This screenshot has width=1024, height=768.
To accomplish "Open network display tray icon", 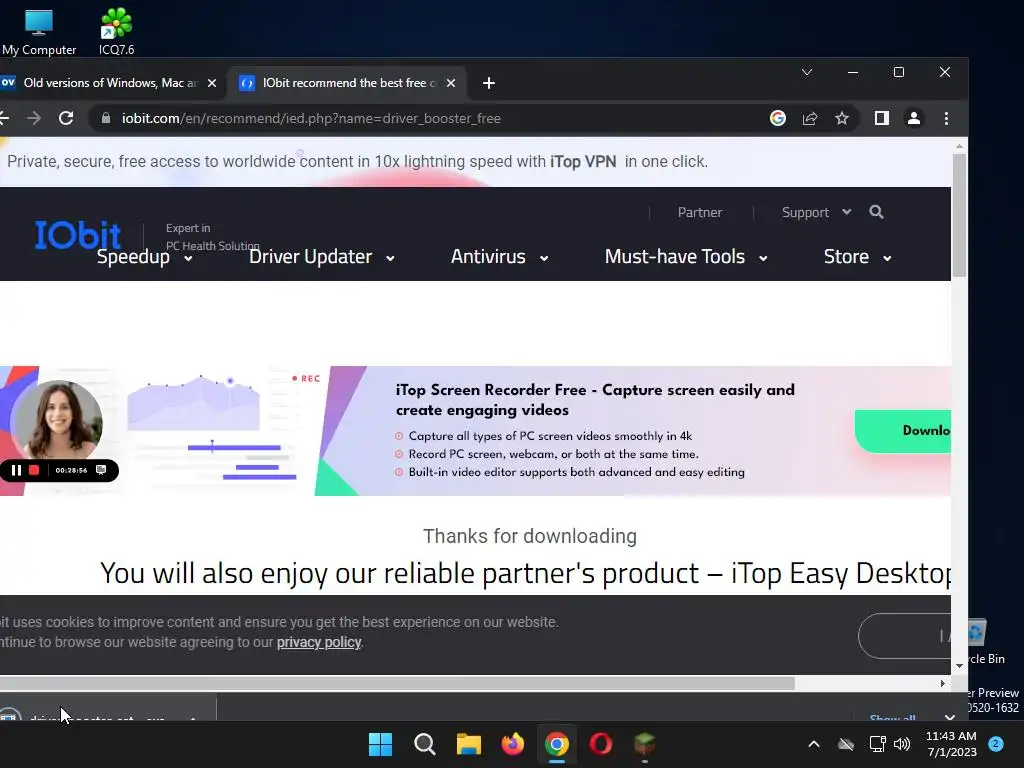I will 877,744.
